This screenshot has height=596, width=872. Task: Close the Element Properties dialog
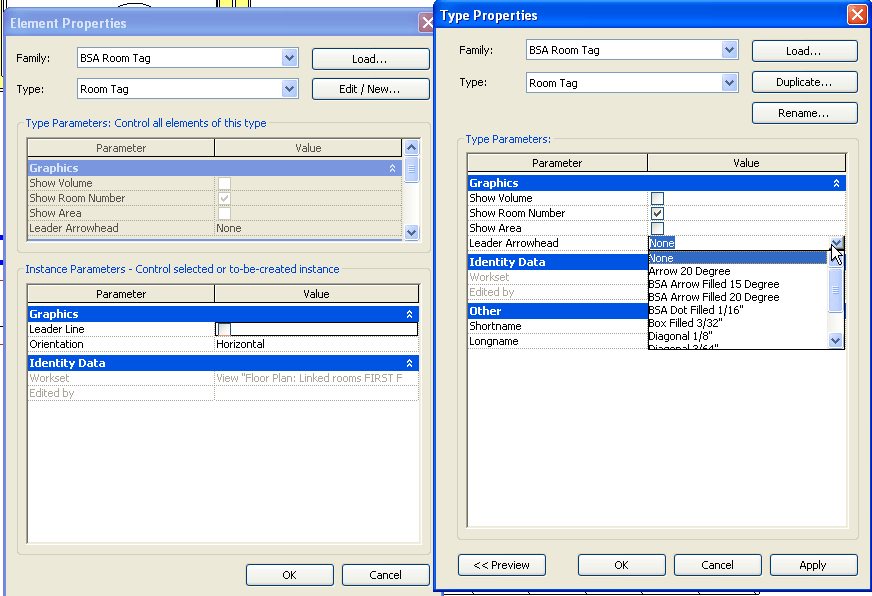[x=427, y=23]
